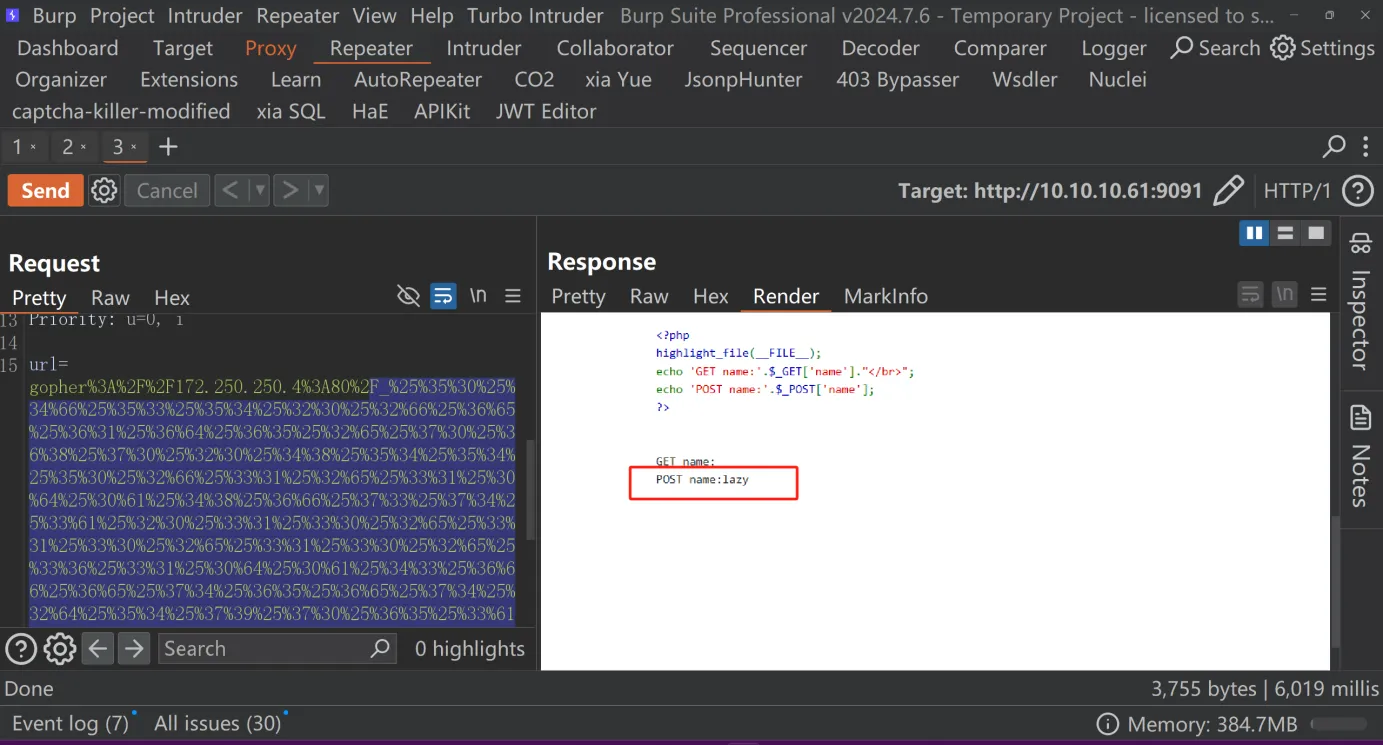Viewport: 1383px width, 745px height.
Task: Switch to the Proxy tab
Action: [x=271, y=48]
